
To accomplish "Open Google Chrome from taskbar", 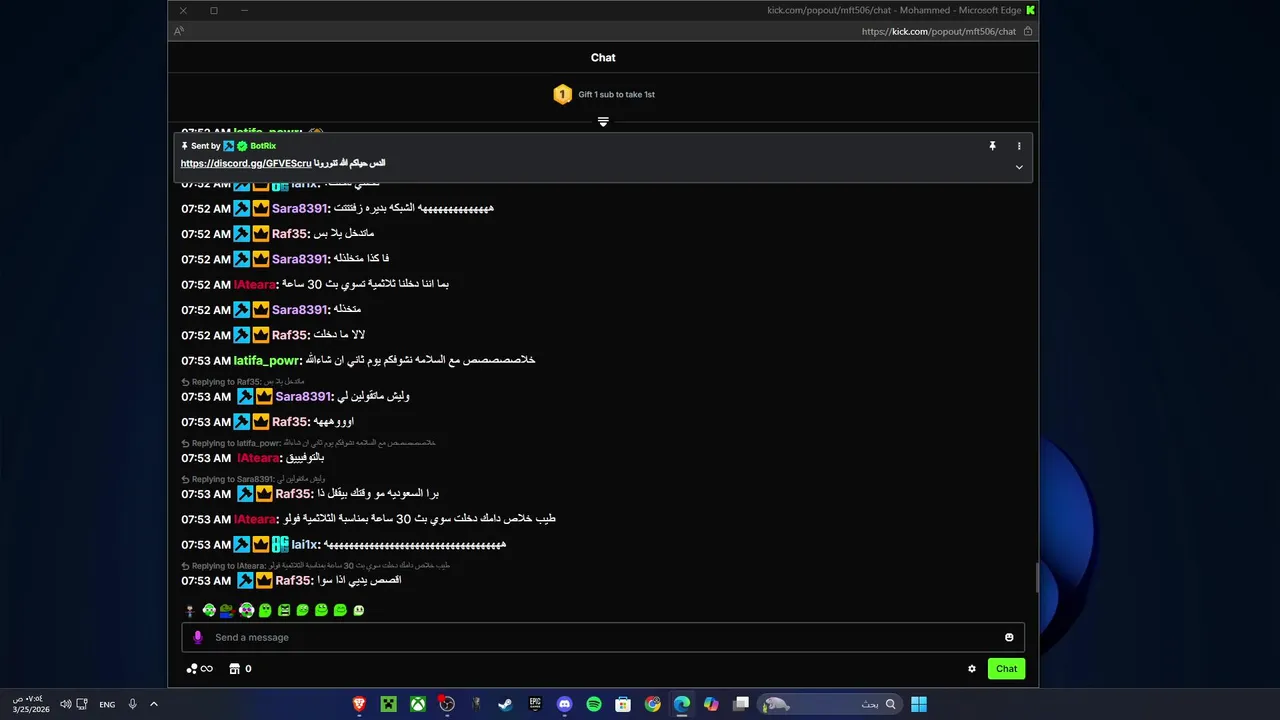I will 652,704.
